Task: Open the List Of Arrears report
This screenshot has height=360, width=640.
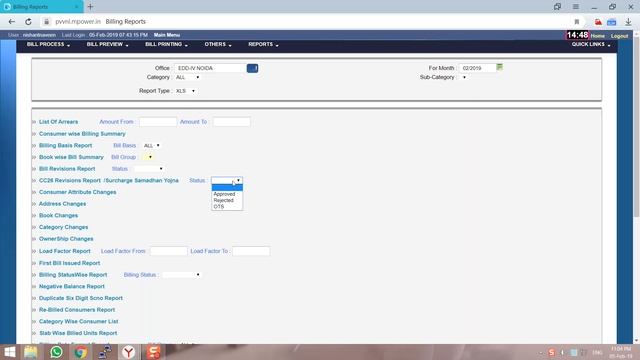Action: [58, 122]
